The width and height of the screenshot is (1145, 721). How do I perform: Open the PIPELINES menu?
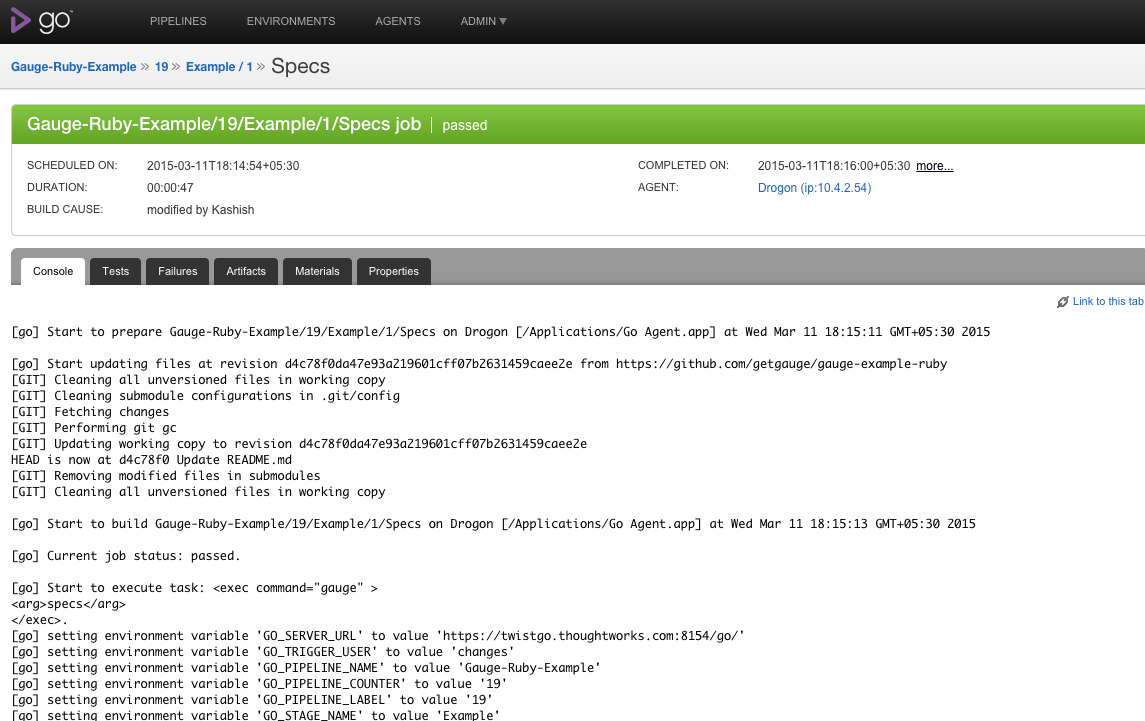(x=178, y=21)
